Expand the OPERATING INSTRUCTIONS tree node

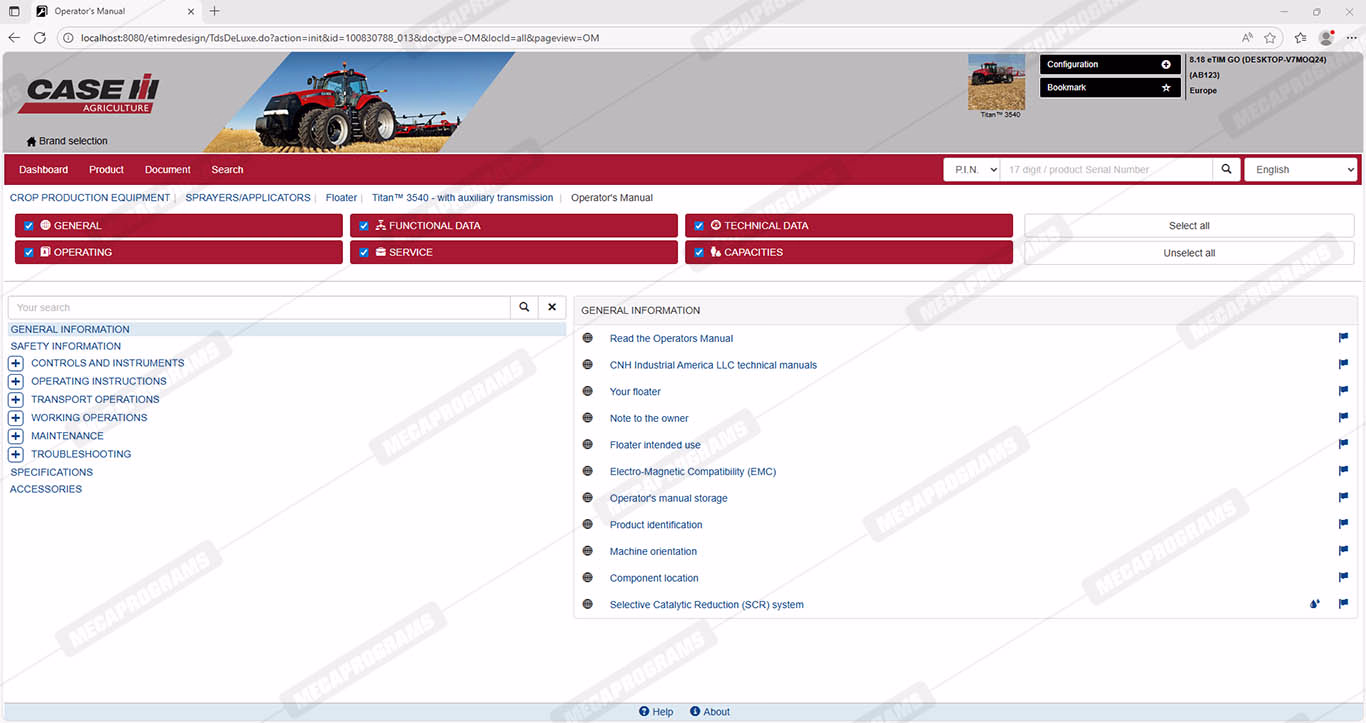coord(15,382)
